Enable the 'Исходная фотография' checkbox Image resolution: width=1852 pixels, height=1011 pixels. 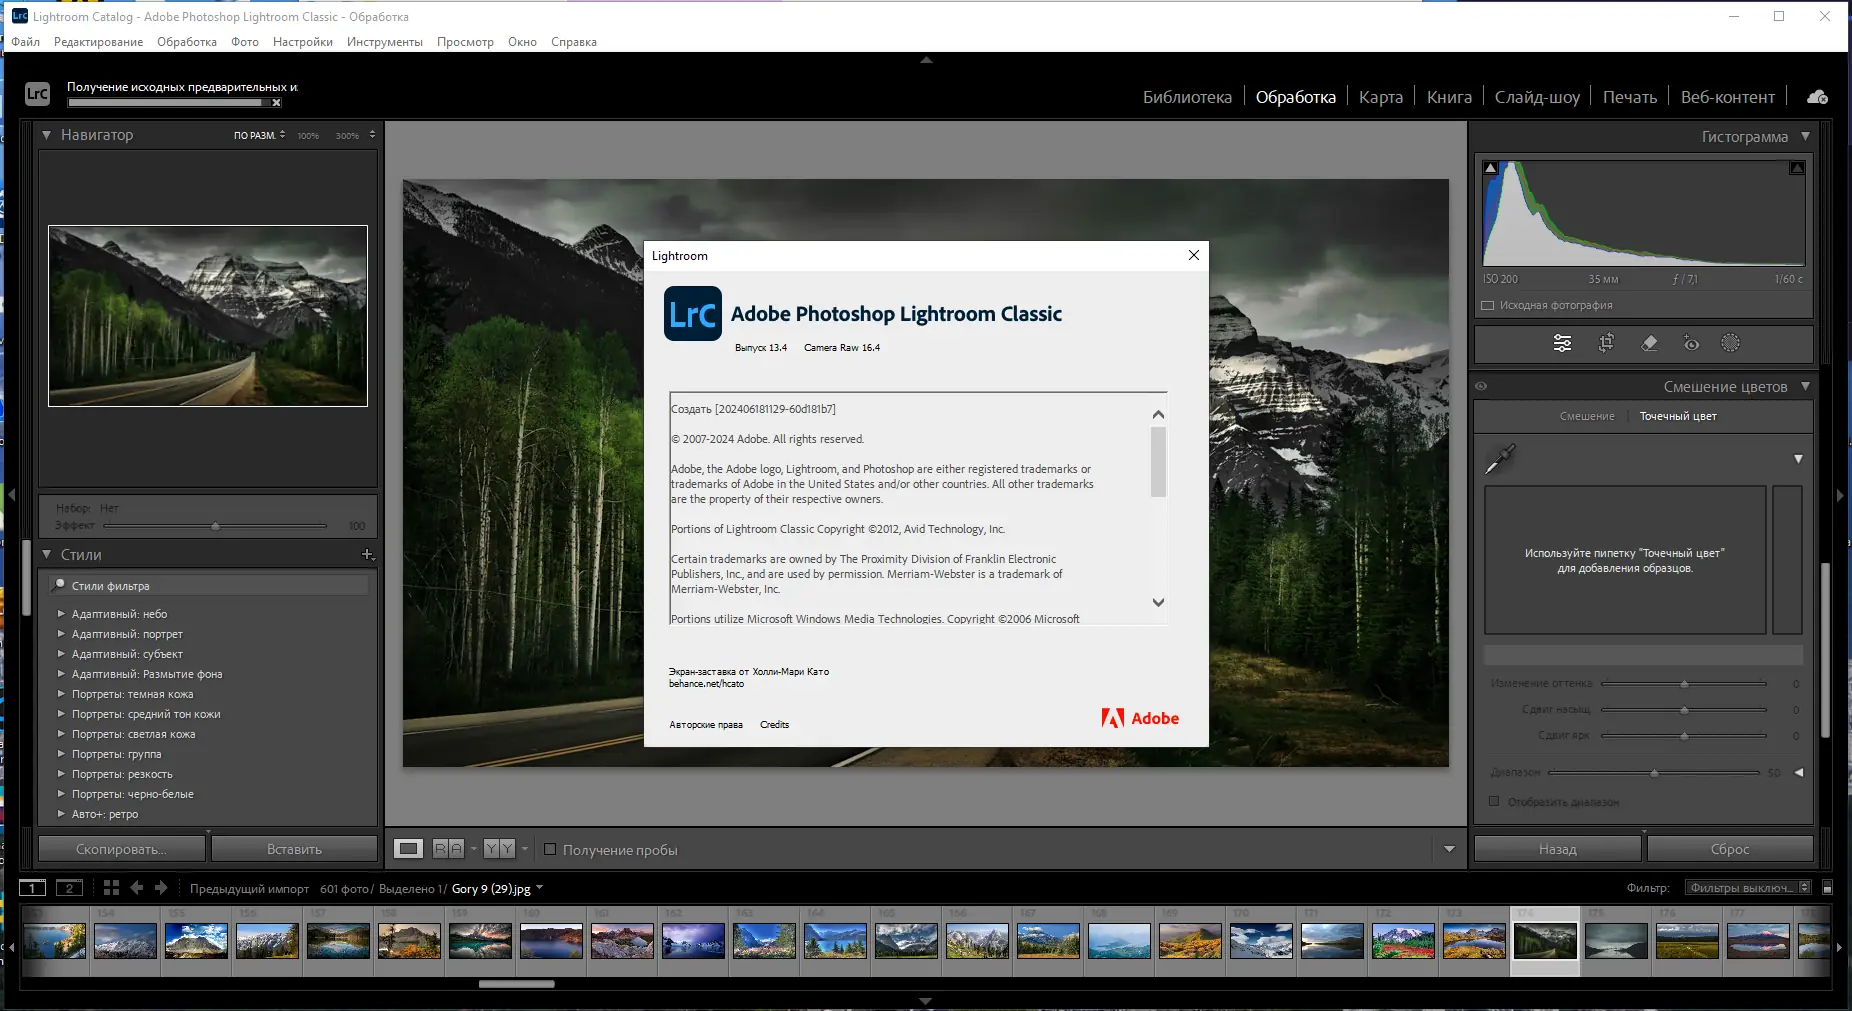coord(1488,305)
